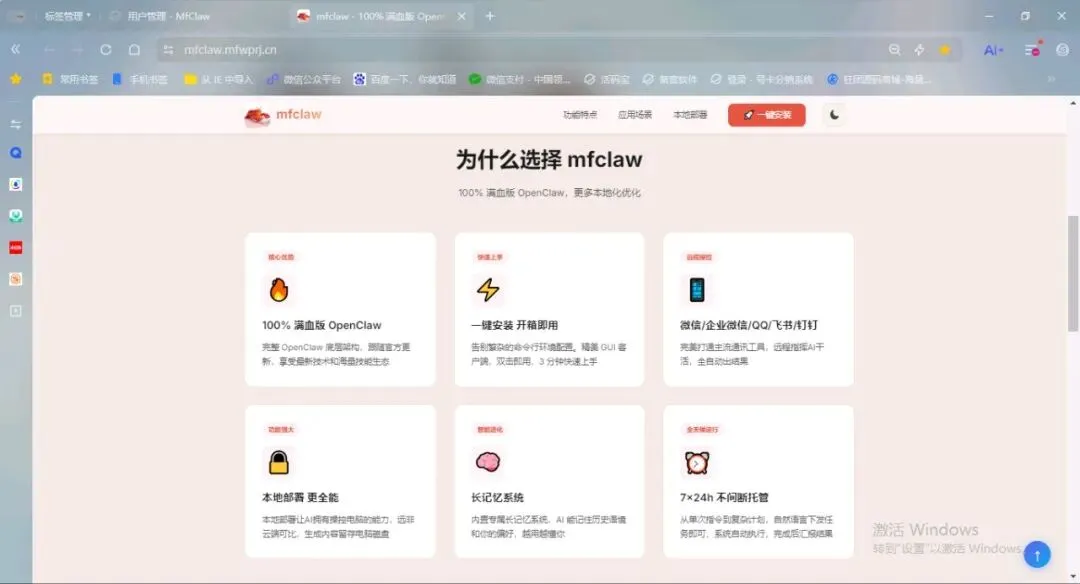The width and height of the screenshot is (1080, 584).
Task: Click the 长记忆系统 card title
Action: point(497,497)
